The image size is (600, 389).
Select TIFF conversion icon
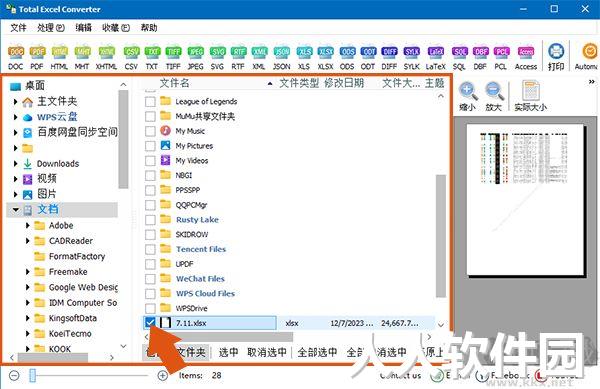173,57
